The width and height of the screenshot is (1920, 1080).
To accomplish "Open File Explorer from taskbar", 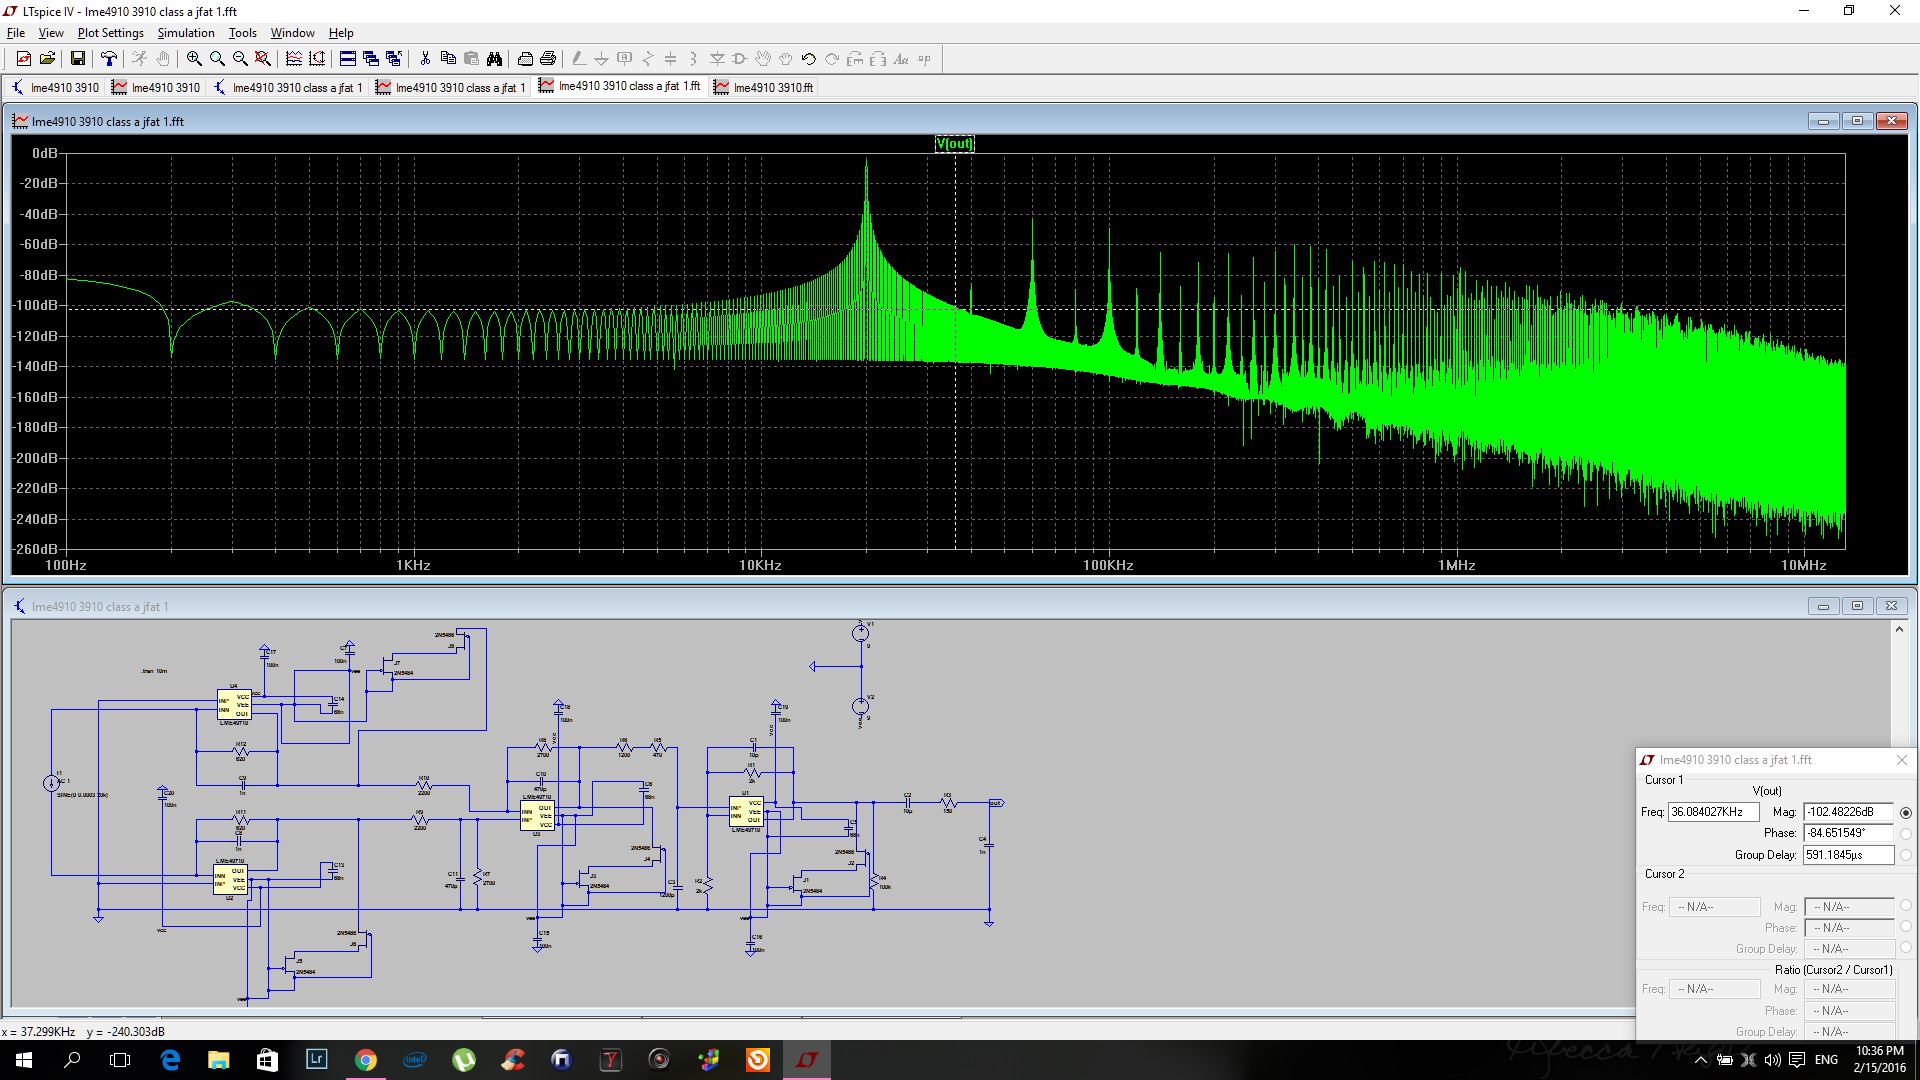I will tap(218, 1060).
